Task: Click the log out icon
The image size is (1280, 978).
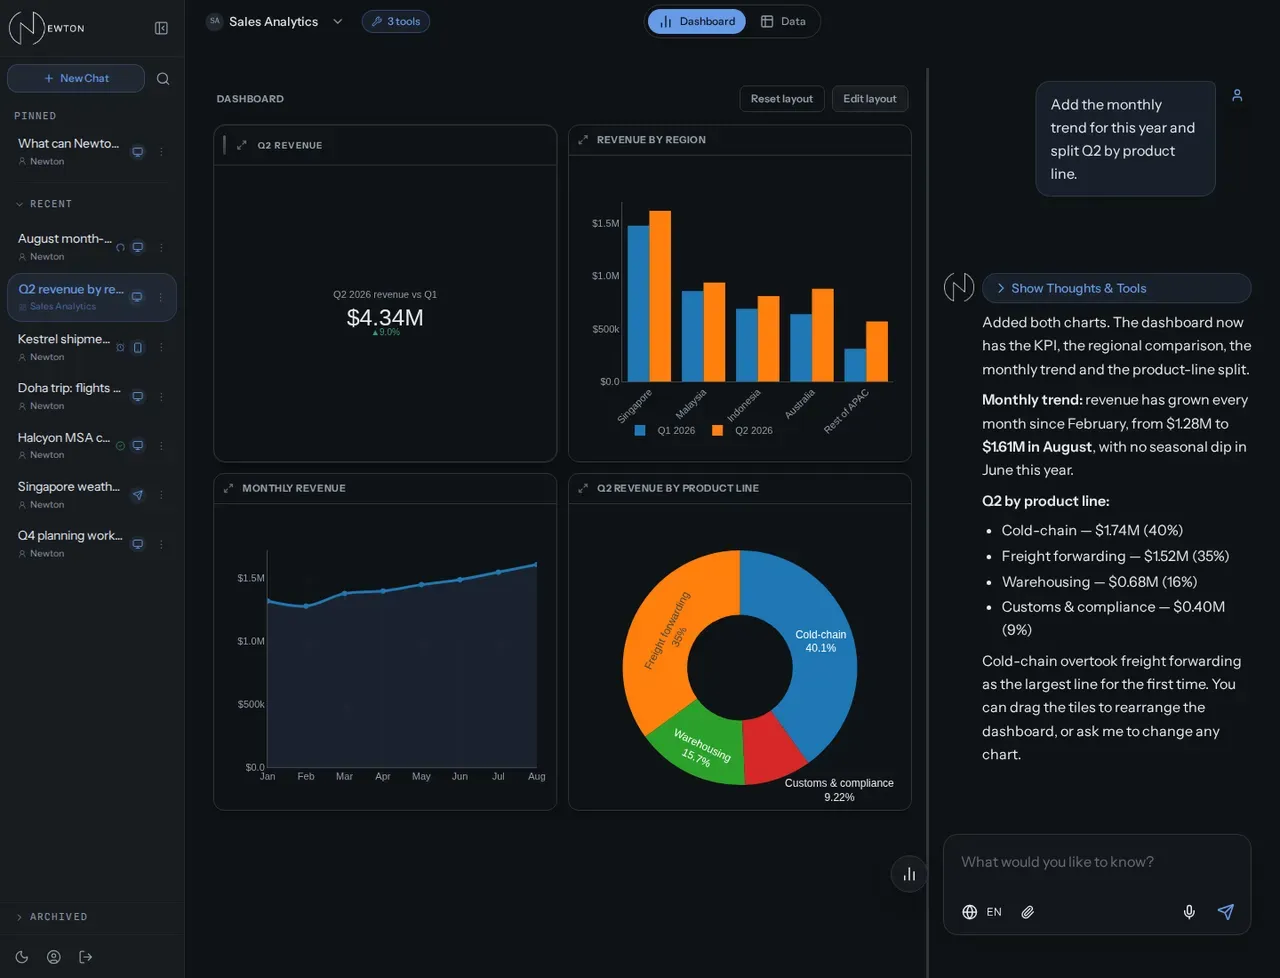Action: tap(86, 957)
